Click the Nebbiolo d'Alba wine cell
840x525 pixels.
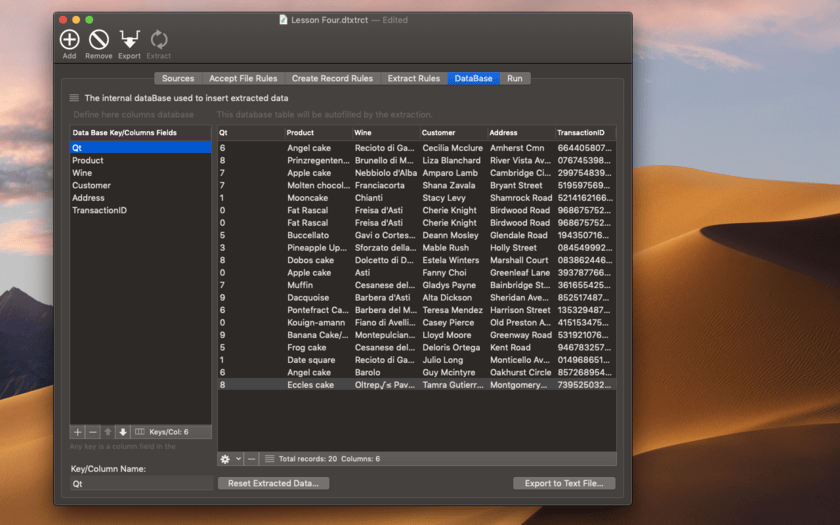tap(386, 172)
